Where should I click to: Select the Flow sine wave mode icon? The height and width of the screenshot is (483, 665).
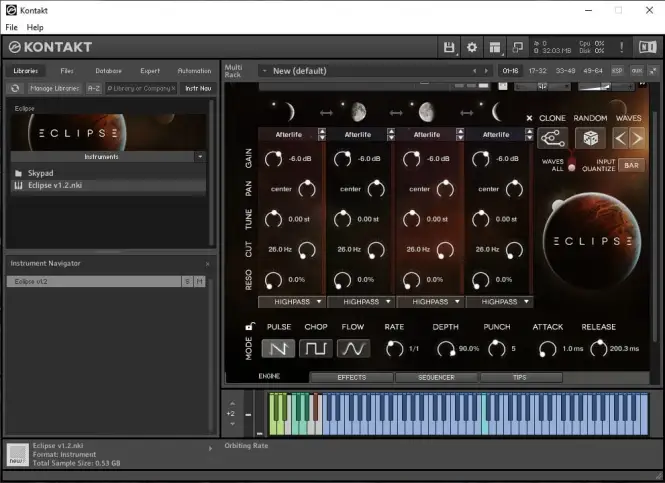[x=353, y=349]
